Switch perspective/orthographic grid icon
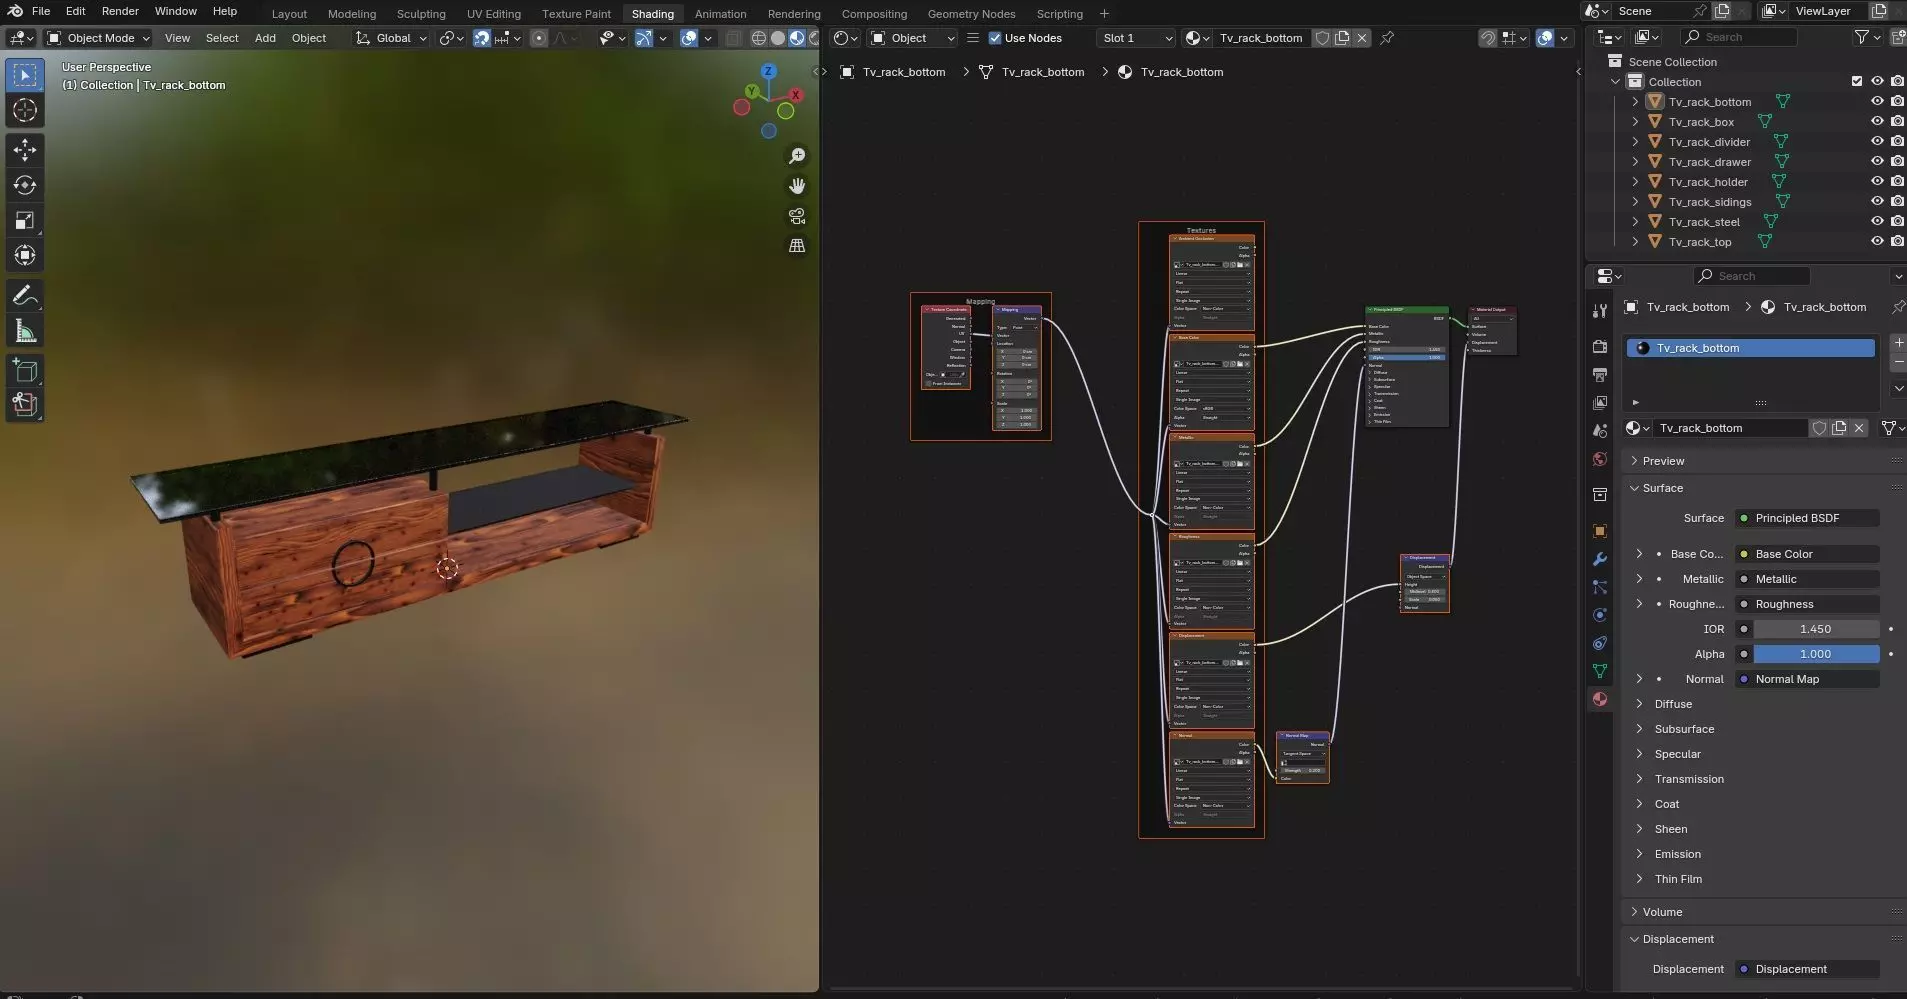The width and height of the screenshot is (1907, 999). pos(797,246)
